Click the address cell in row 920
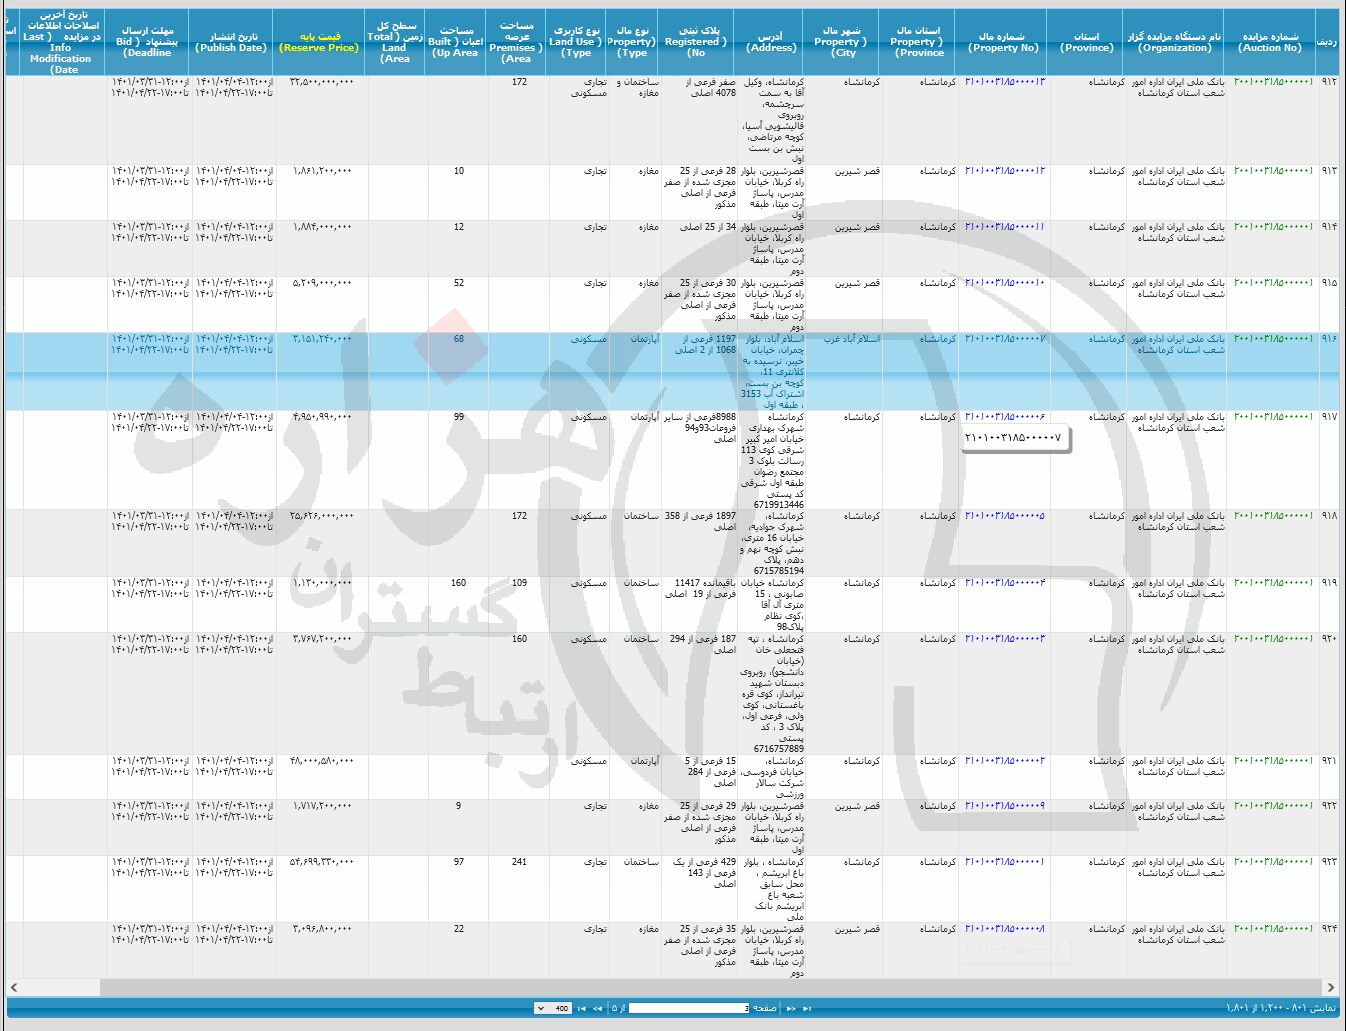Image resolution: width=1346 pixels, height=1031 pixels. pos(772,694)
